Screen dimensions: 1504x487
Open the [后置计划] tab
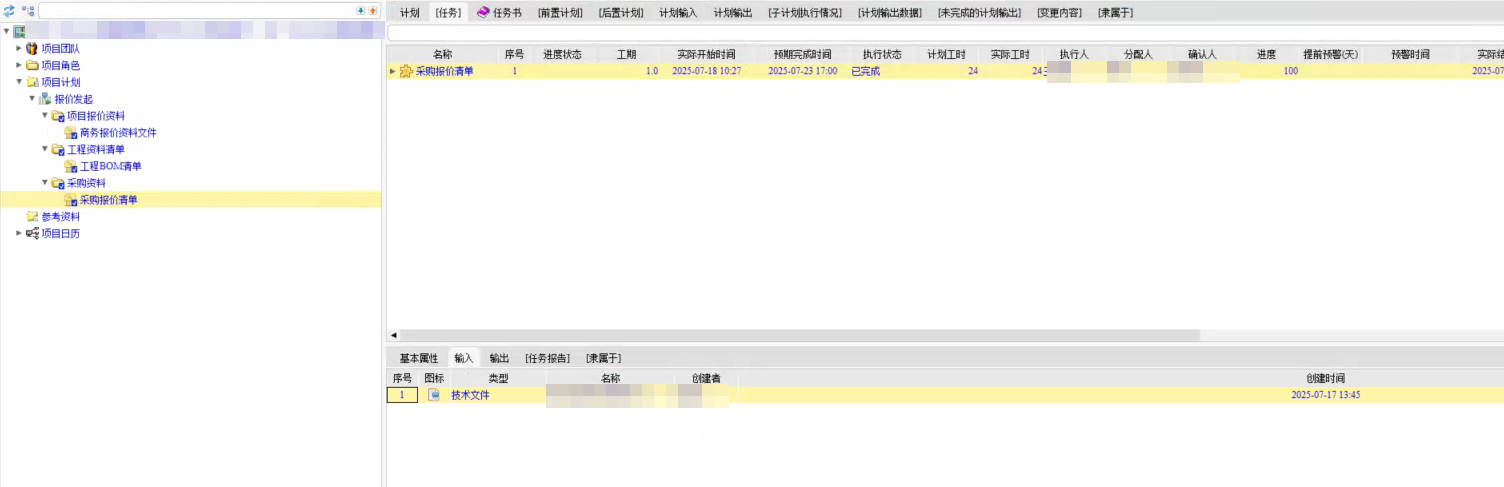point(621,13)
